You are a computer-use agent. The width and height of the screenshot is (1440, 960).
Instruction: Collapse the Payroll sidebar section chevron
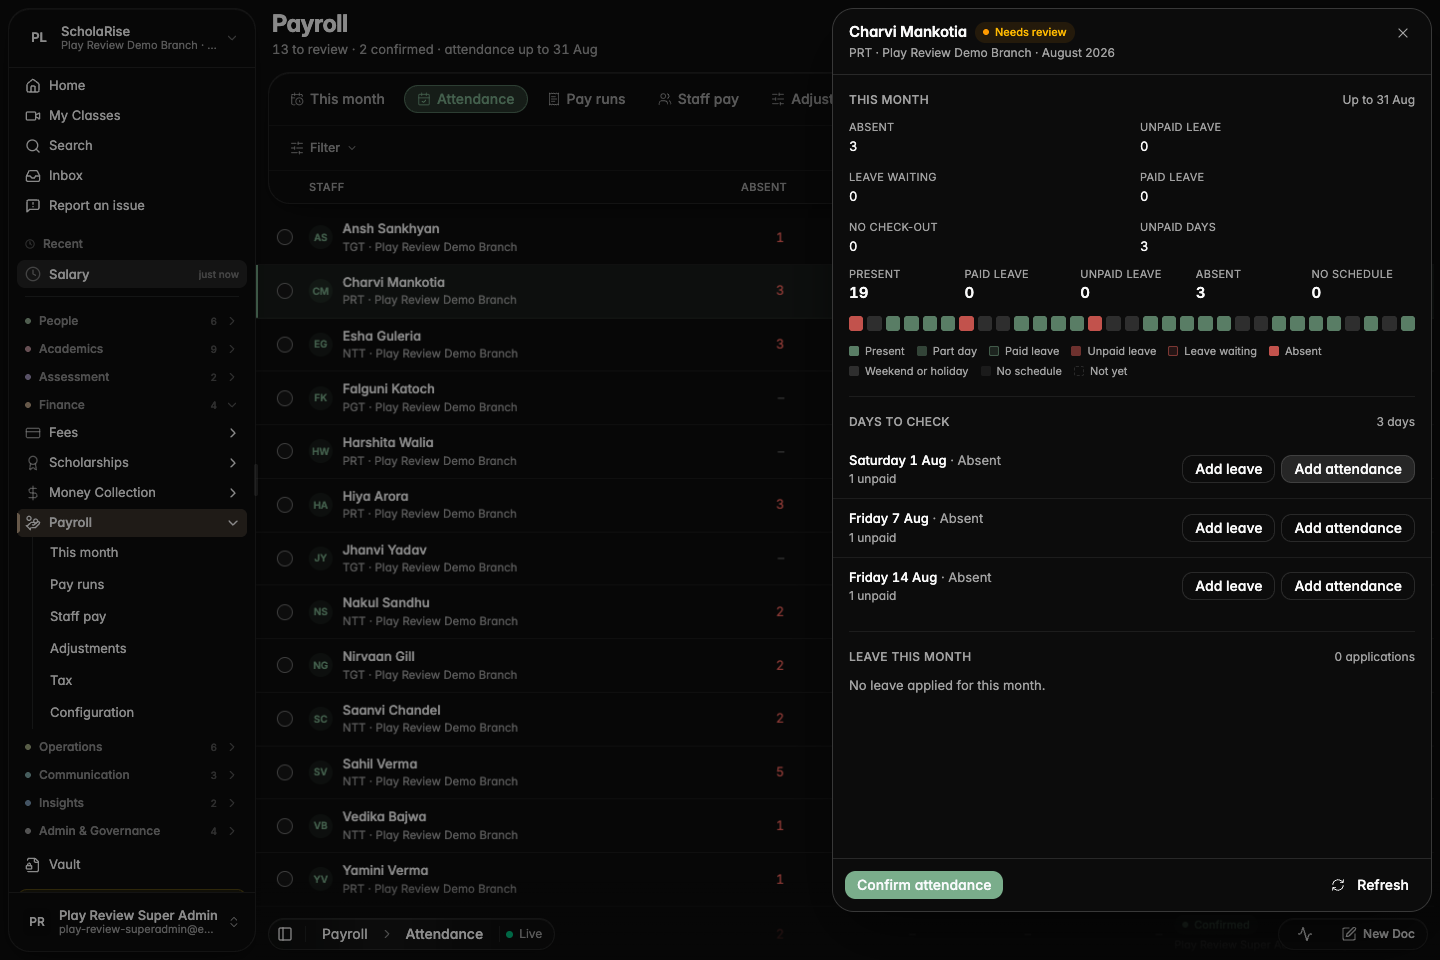click(x=233, y=523)
